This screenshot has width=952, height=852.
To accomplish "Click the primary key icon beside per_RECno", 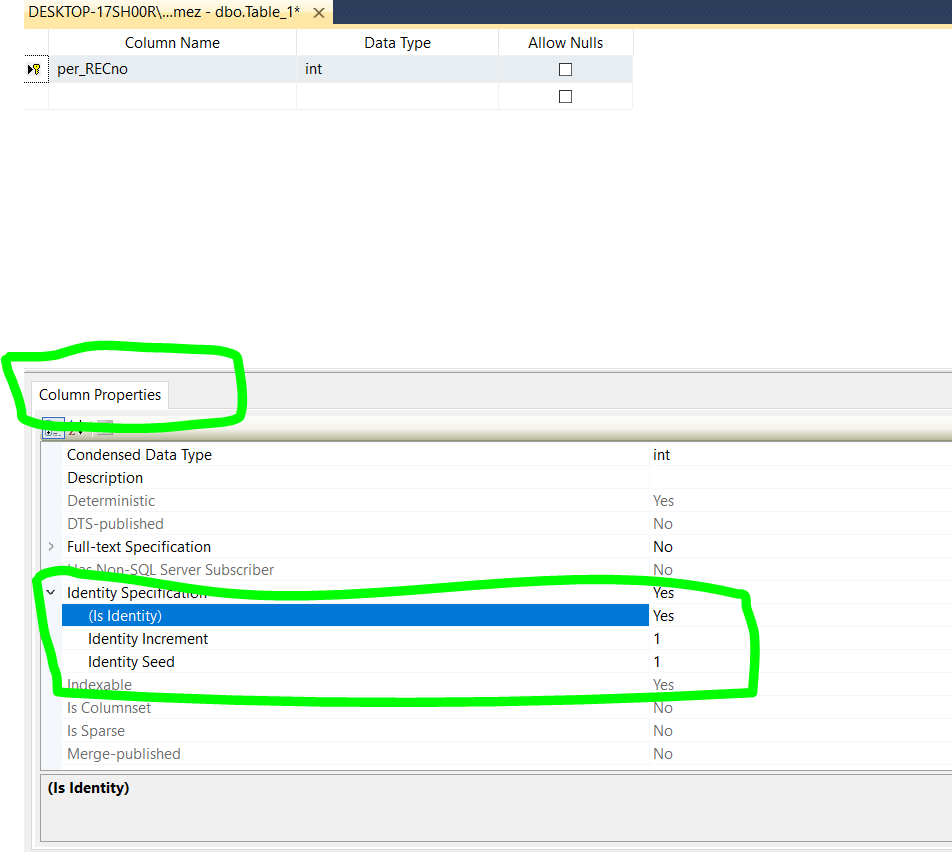I will 33,68.
